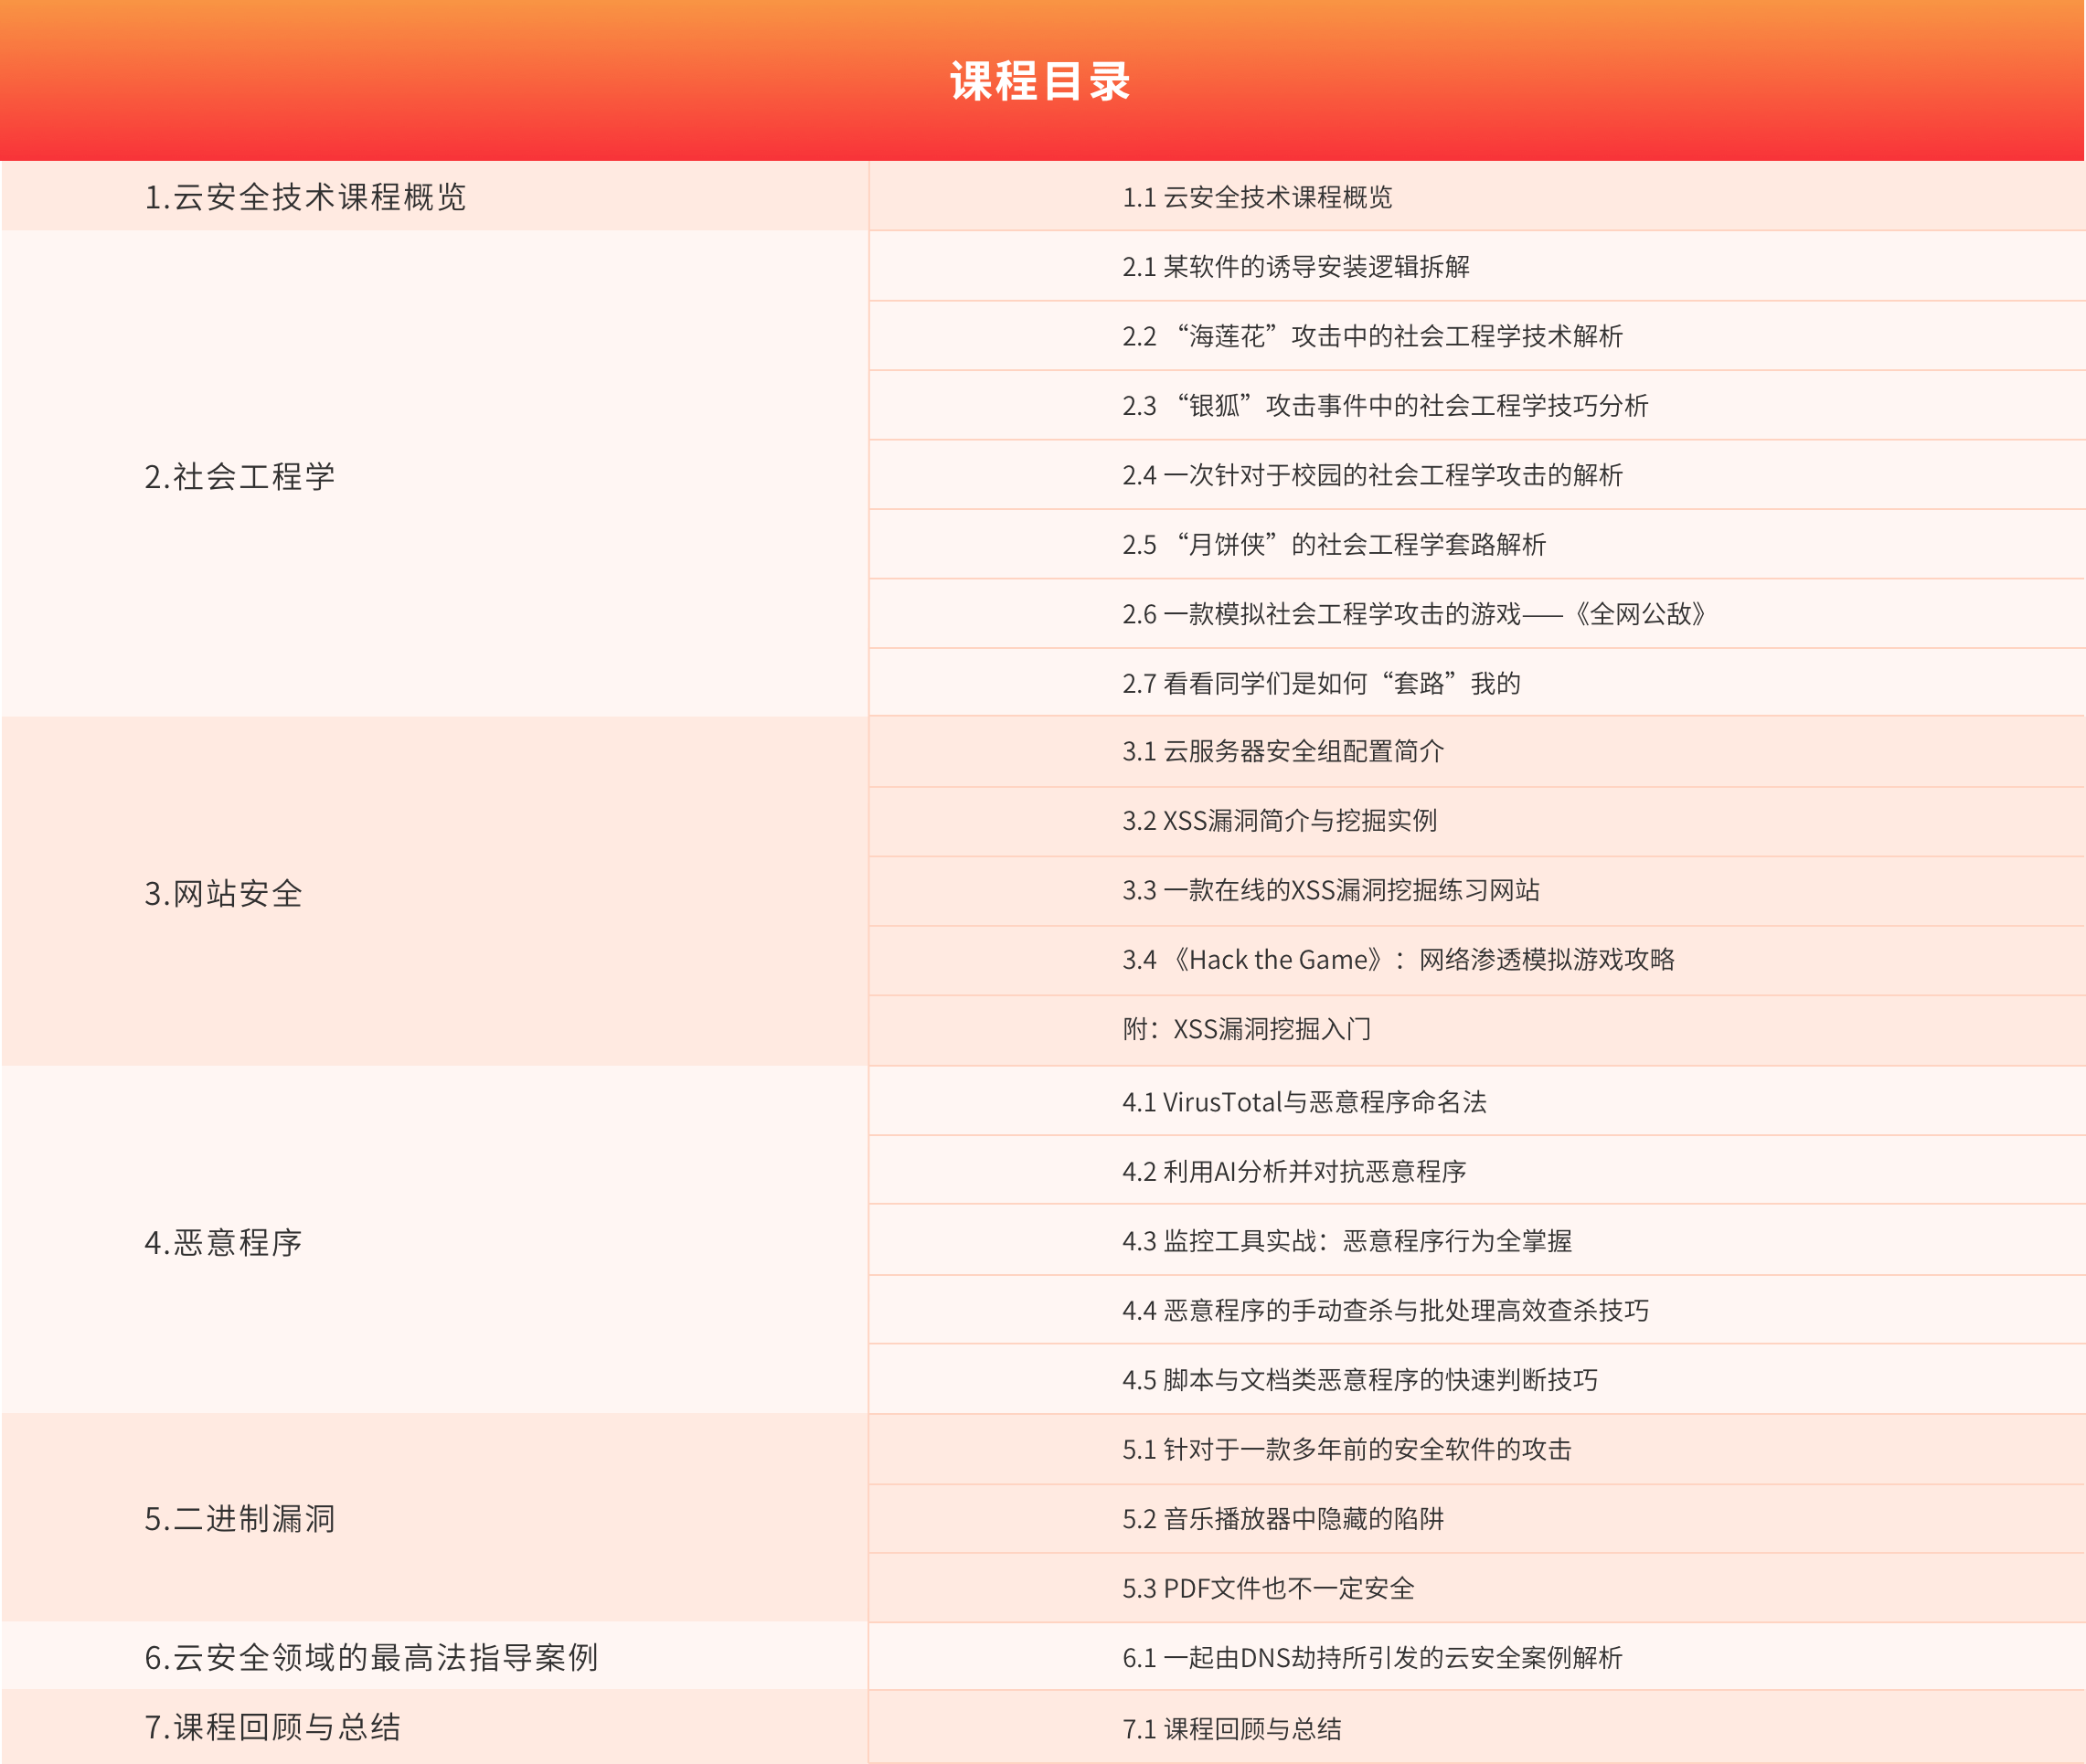The height and width of the screenshot is (1764, 2086).
Task: Click the 课程目录 header title
Action: coord(1040,82)
